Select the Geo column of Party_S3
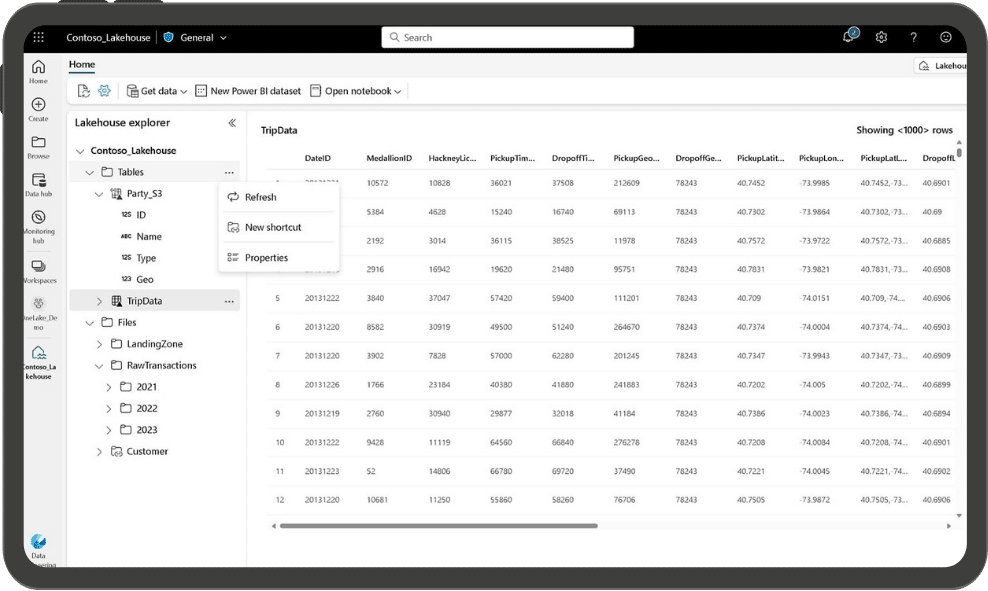This screenshot has width=988, height=591. click(144, 279)
